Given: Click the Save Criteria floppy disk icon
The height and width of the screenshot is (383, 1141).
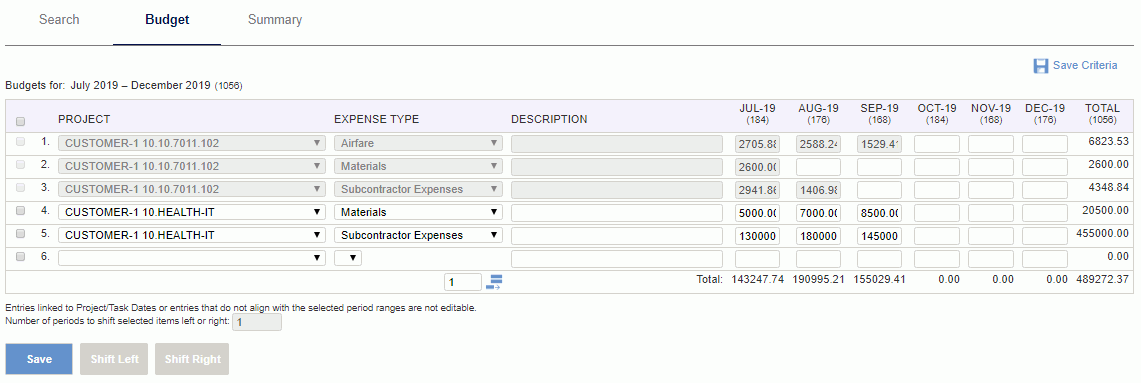Looking at the screenshot, I should click(x=1041, y=66).
